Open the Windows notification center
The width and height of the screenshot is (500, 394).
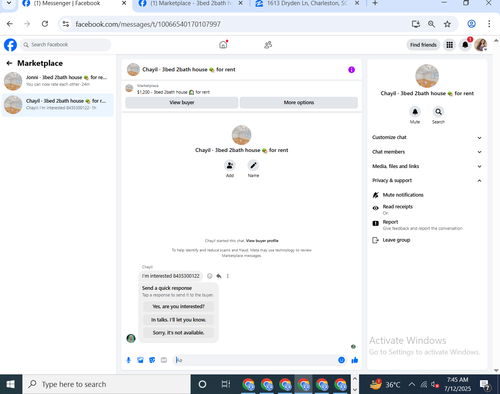tap(485, 385)
